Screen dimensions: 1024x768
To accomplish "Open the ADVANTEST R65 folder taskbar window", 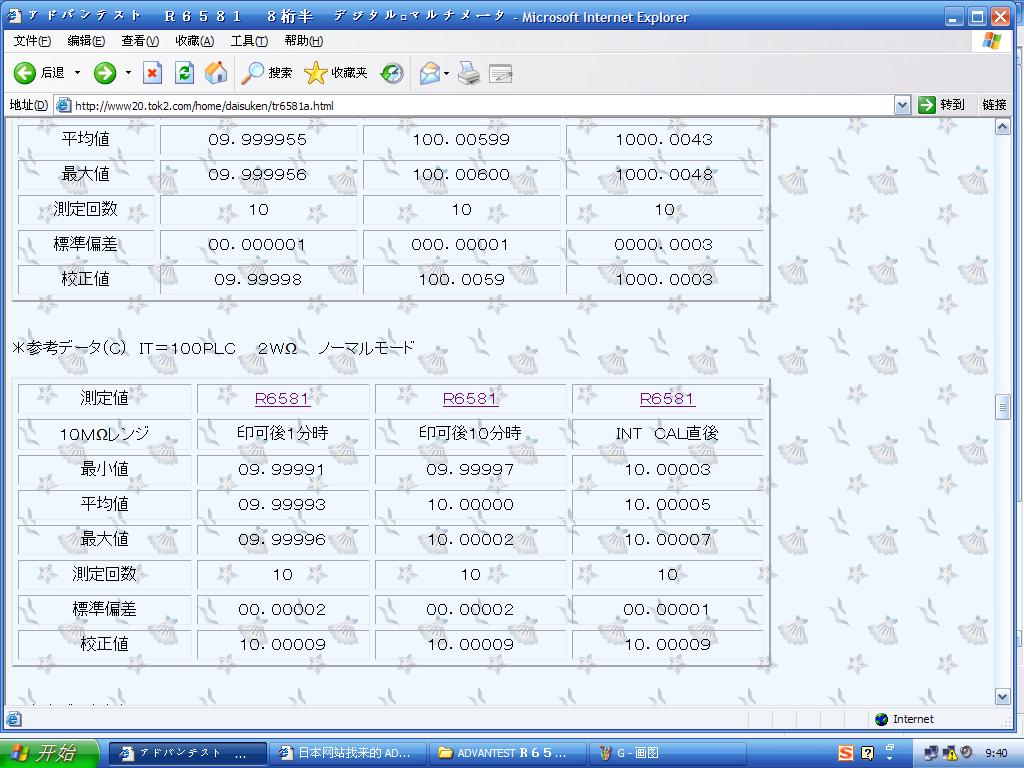I will tap(507, 753).
